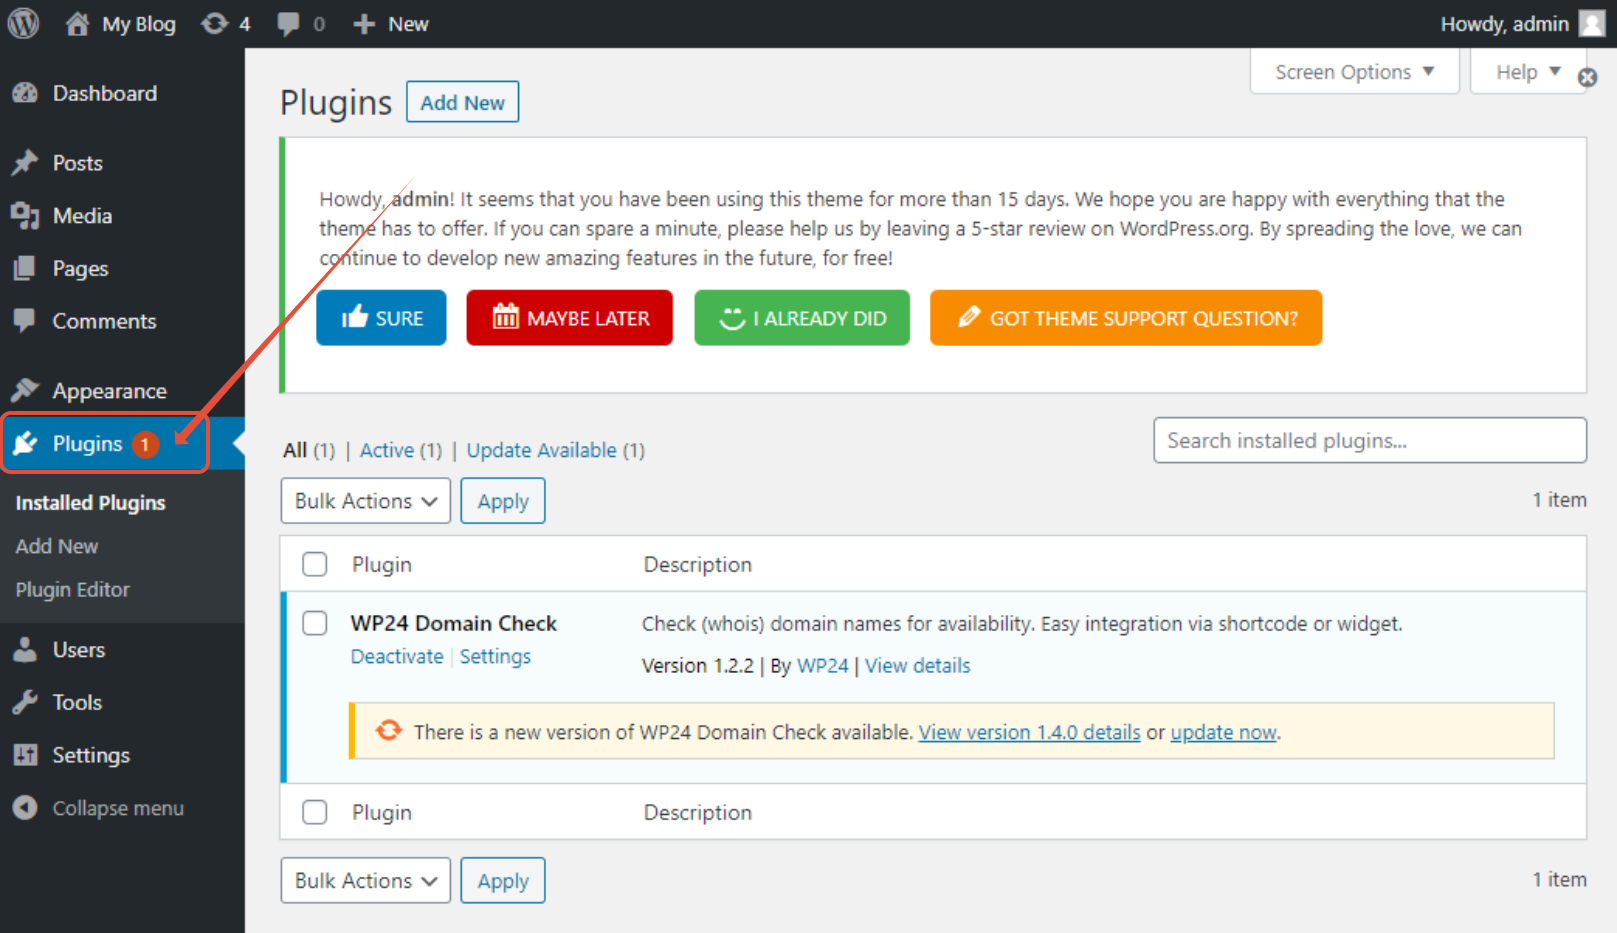Image resolution: width=1617 pixels, height=933 pixels.
Task: Click the Media icon in the sidebar
Action: (25, 216)
